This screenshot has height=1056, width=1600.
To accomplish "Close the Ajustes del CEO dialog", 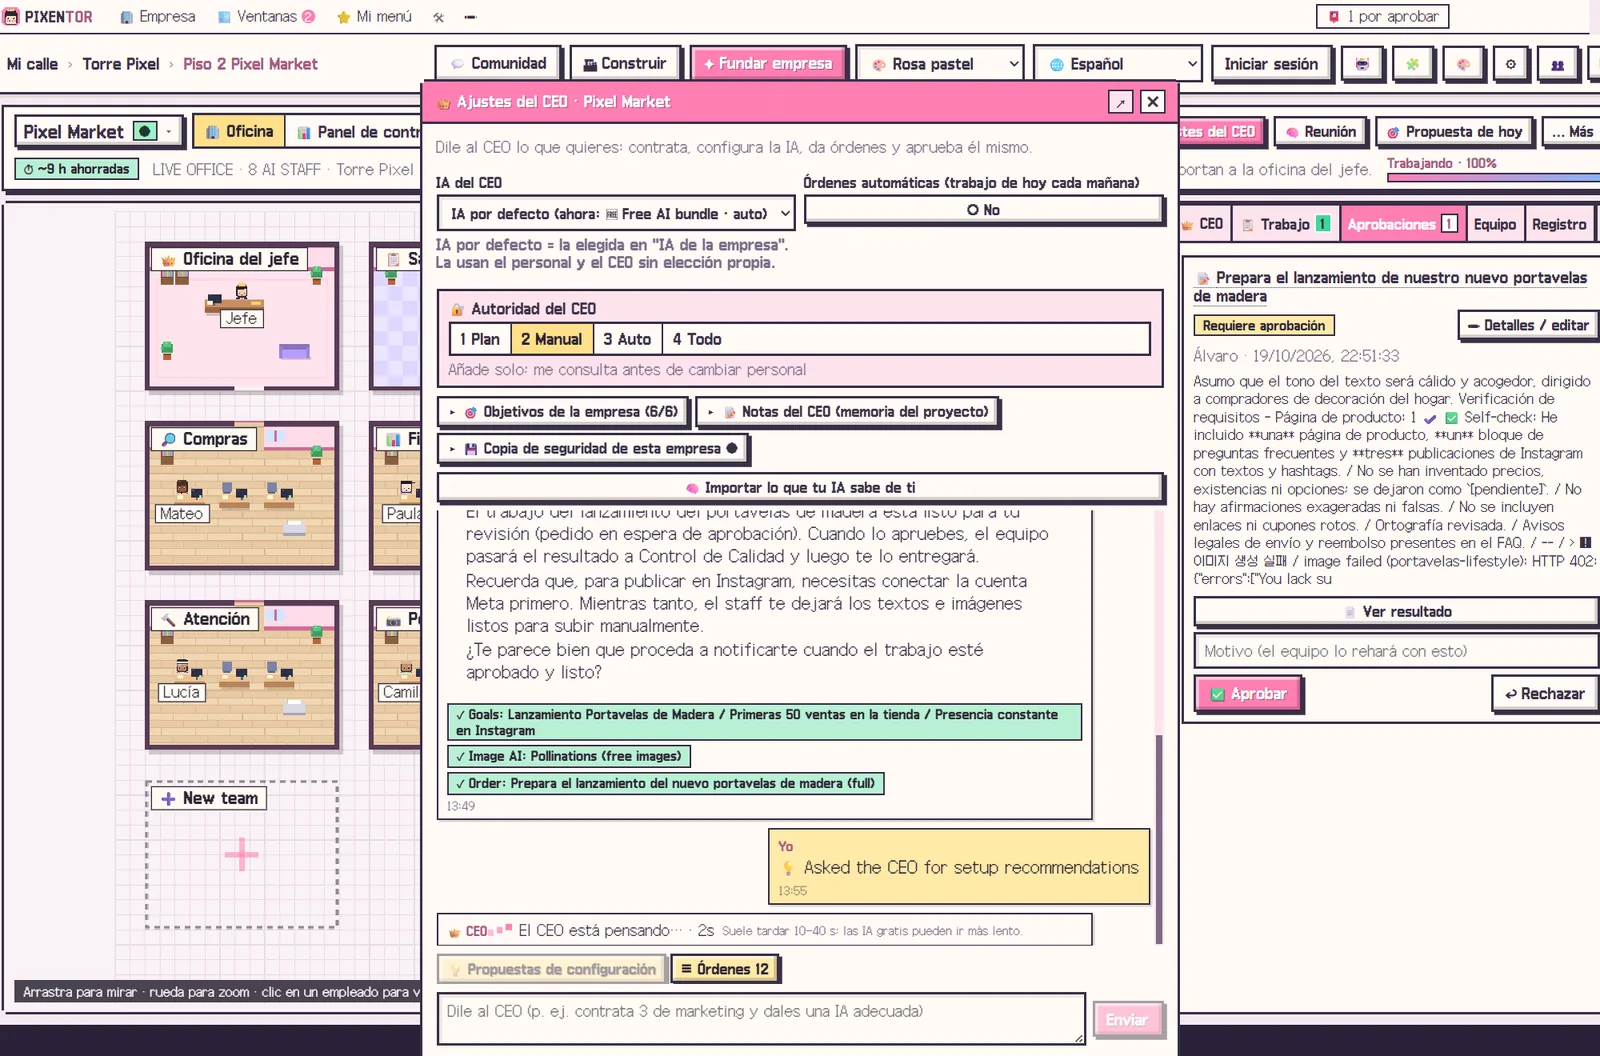I will point(1153,101).
